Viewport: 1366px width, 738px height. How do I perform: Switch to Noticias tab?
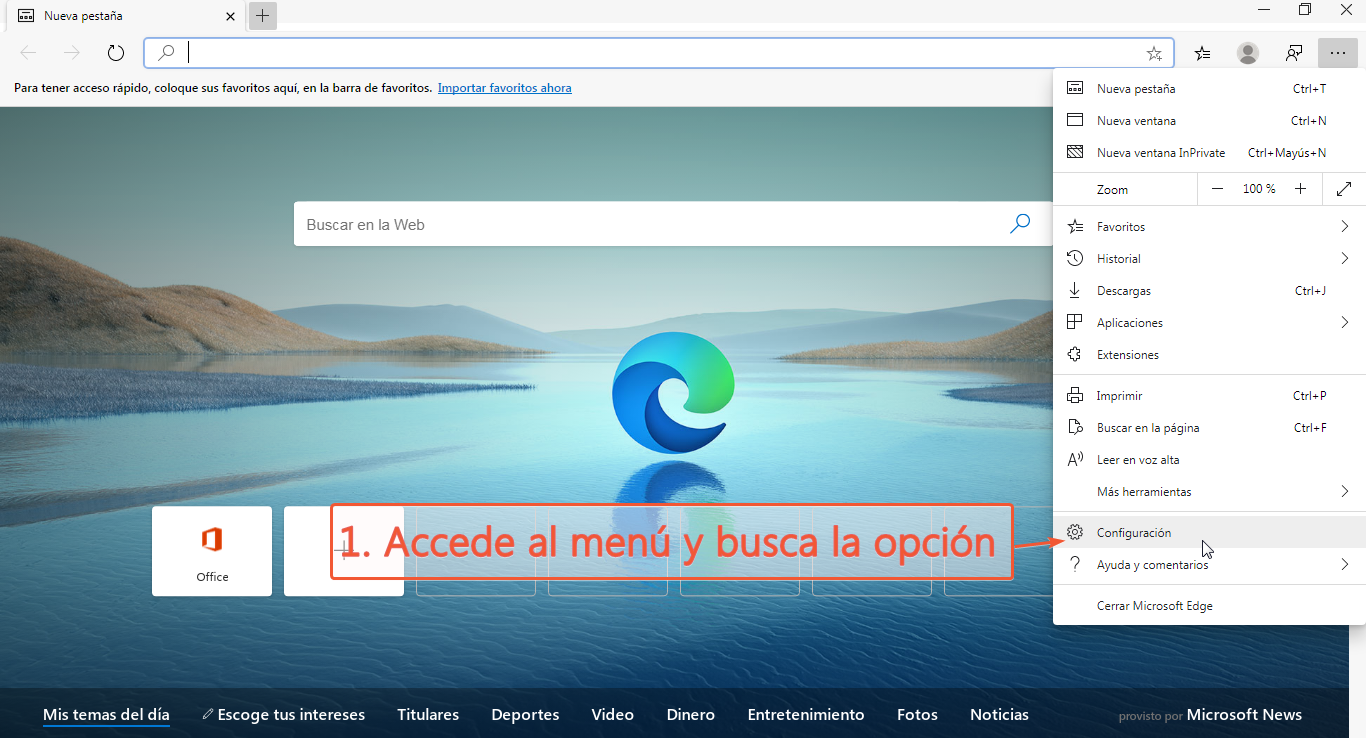[x=999, y=715]
